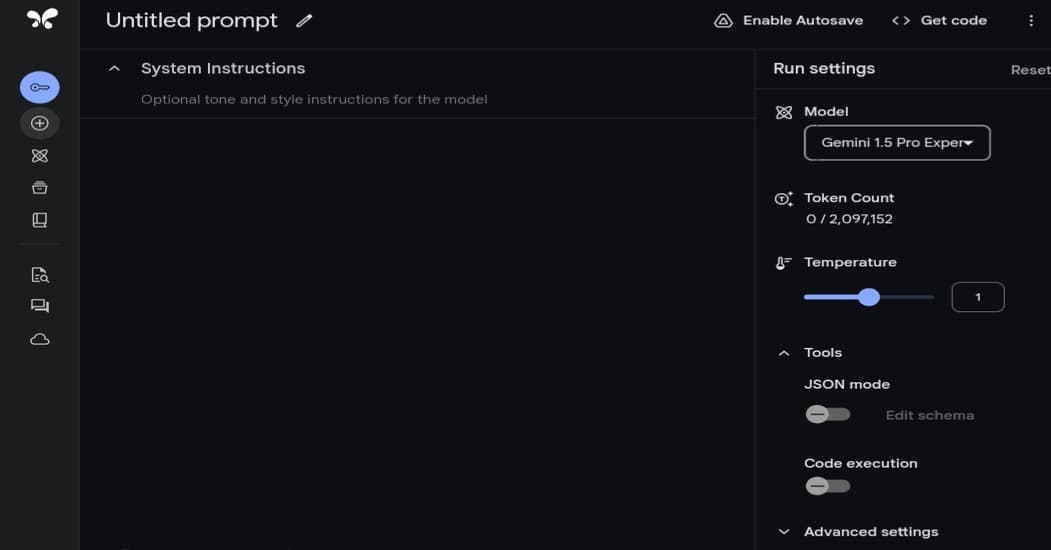The image size is (1051, 550).
Task: Collapse the System Instructions section
Action: [x=115, y=68]
